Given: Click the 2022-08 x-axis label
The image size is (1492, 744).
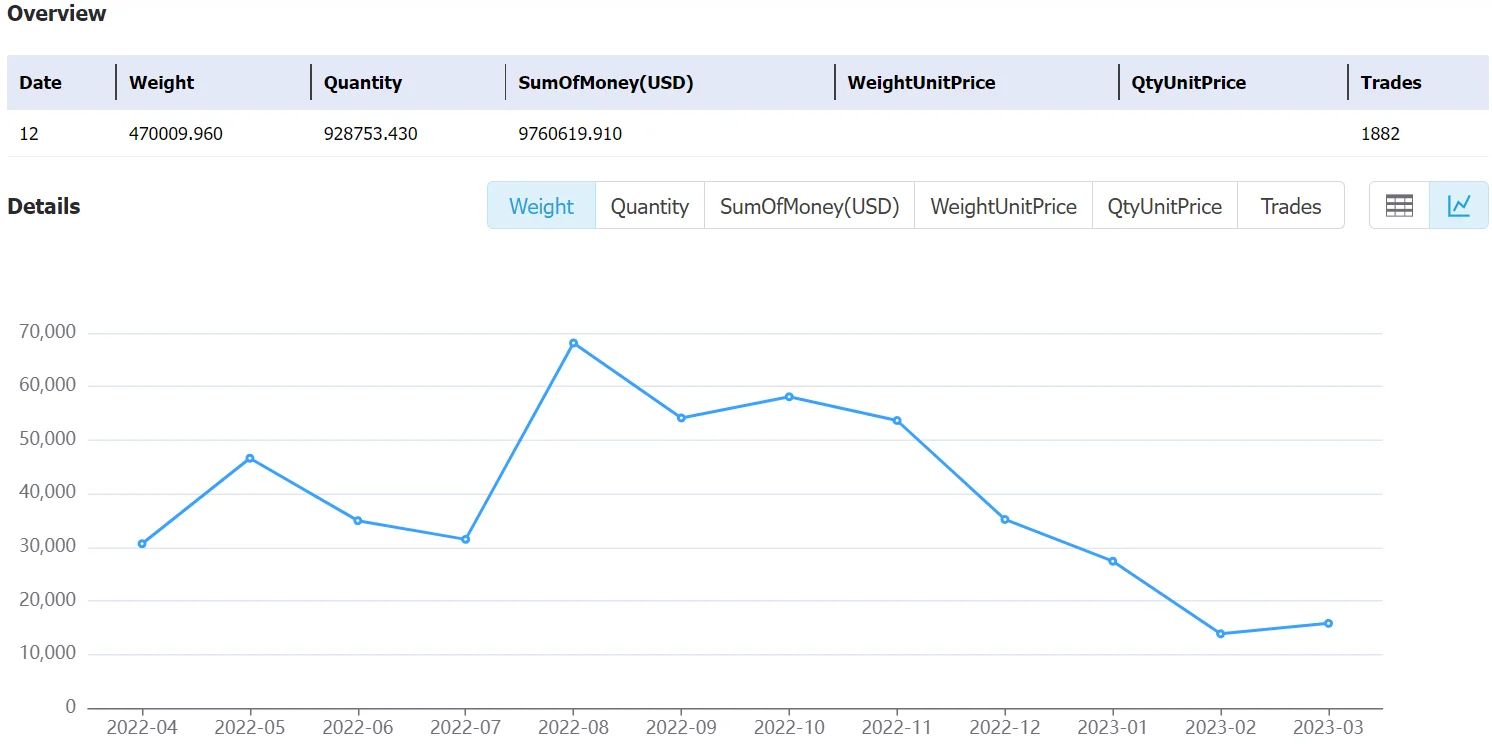Looking at the screenshot, I should (x=573, y=727).
